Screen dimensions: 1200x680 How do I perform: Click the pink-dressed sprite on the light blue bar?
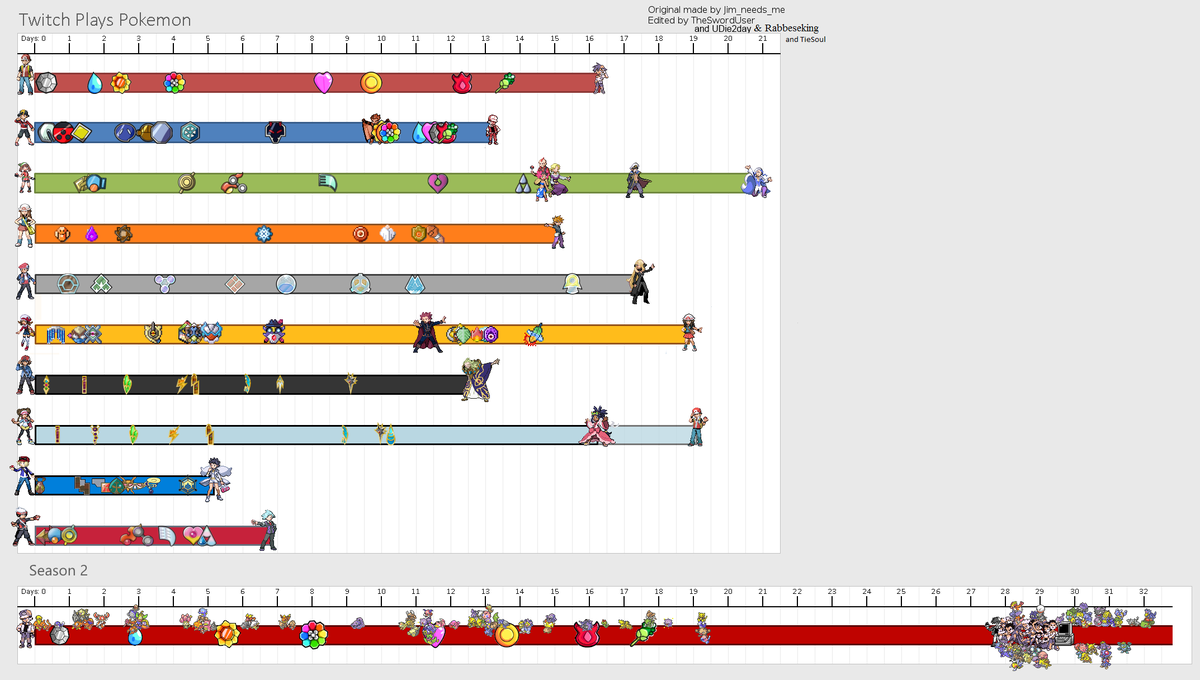tap(599, 427)
